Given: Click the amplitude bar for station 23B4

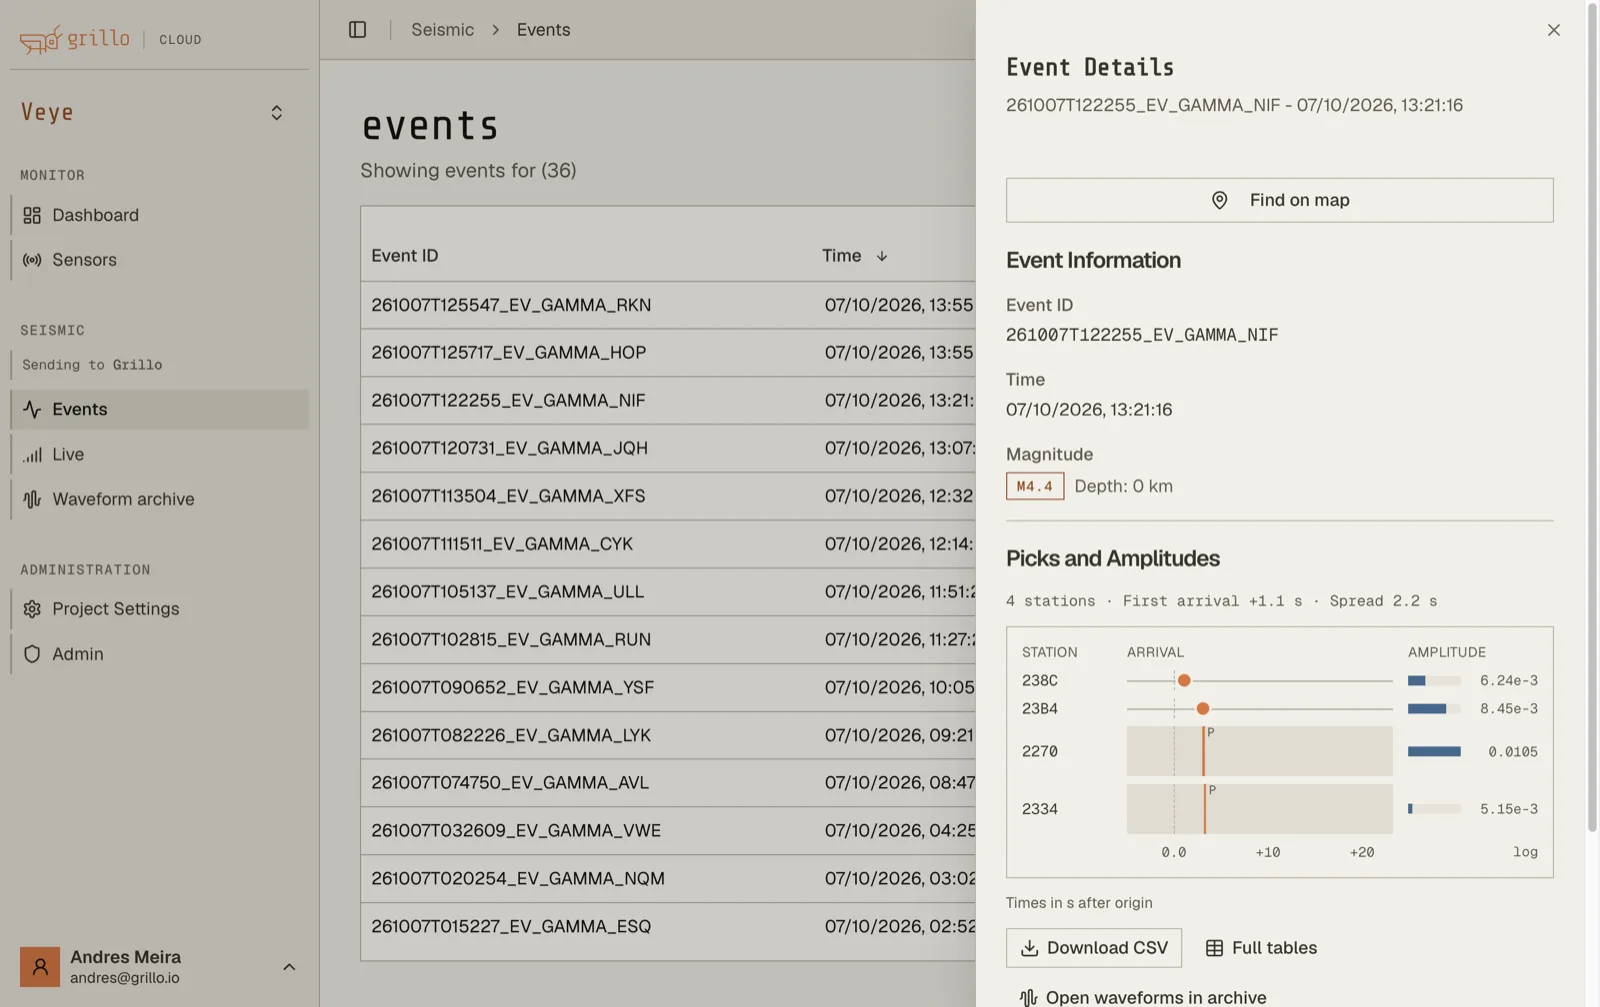Looking at the screenshot, I should click(1434, 708).
